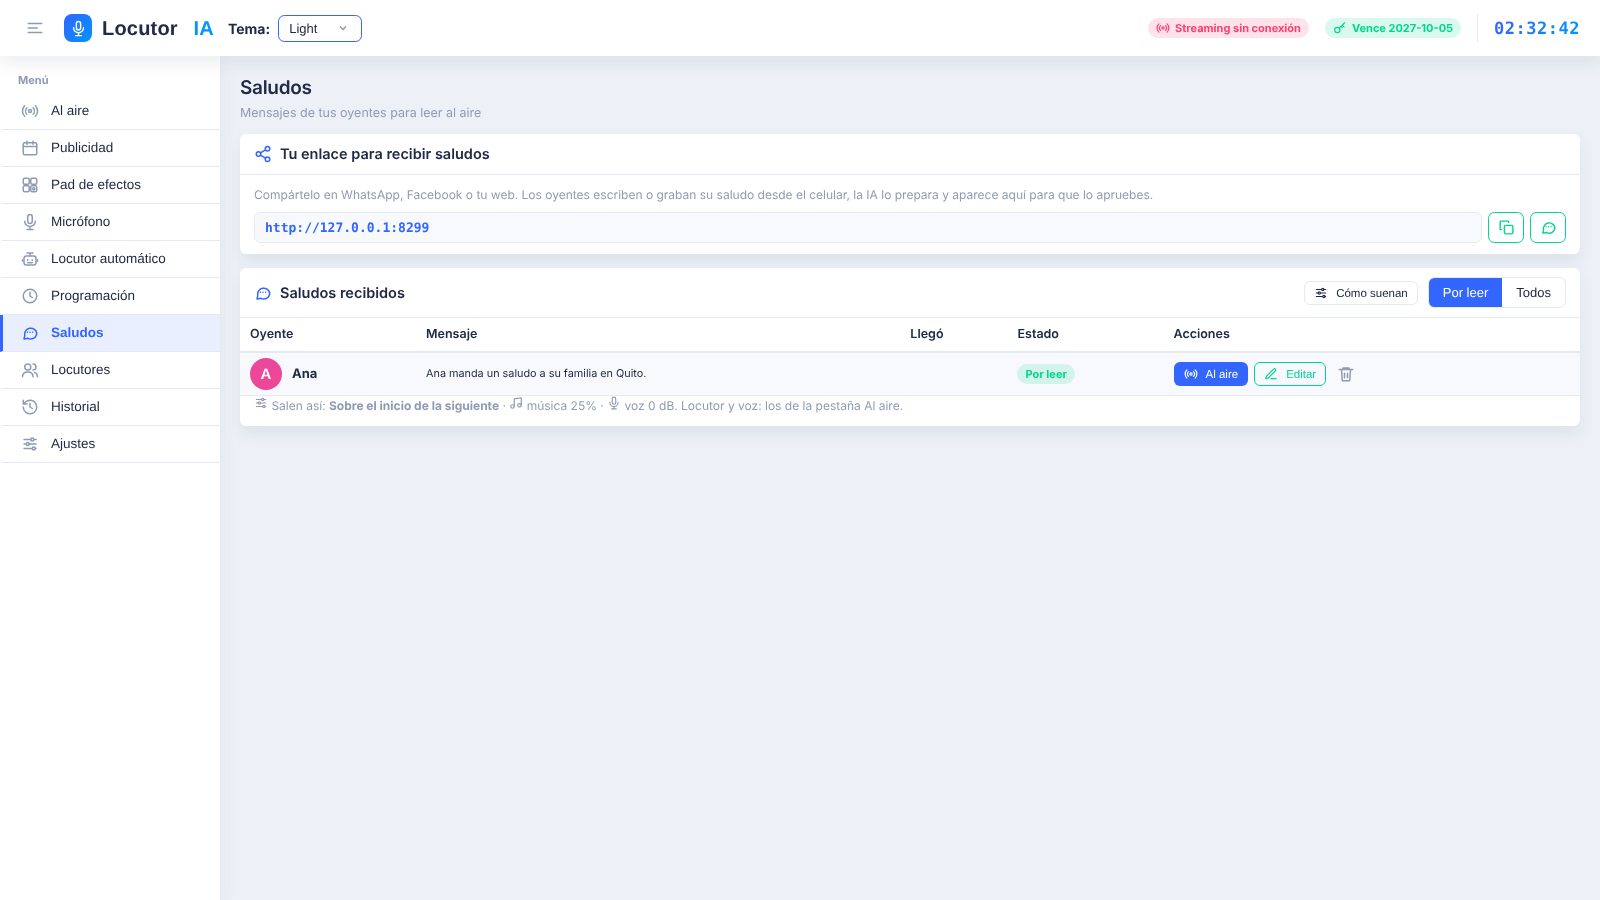Click the Por leer status badge for Ana
Image resolution: width=1600 pixels, height=900 pixels.
[1046, 374]
